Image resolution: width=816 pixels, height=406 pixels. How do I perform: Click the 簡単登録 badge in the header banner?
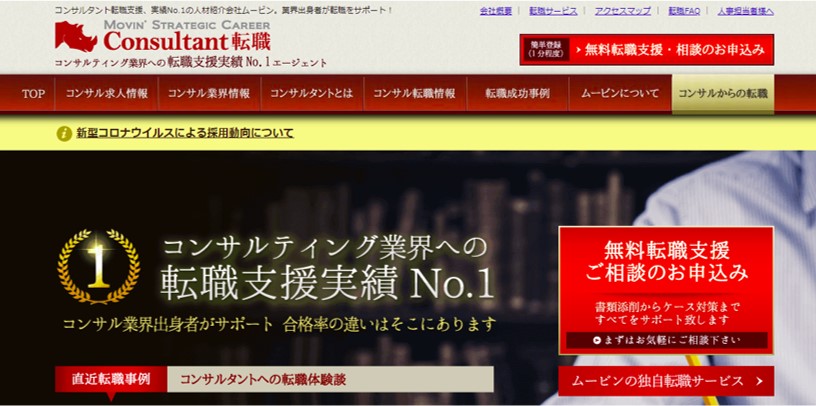pos(545,50)
